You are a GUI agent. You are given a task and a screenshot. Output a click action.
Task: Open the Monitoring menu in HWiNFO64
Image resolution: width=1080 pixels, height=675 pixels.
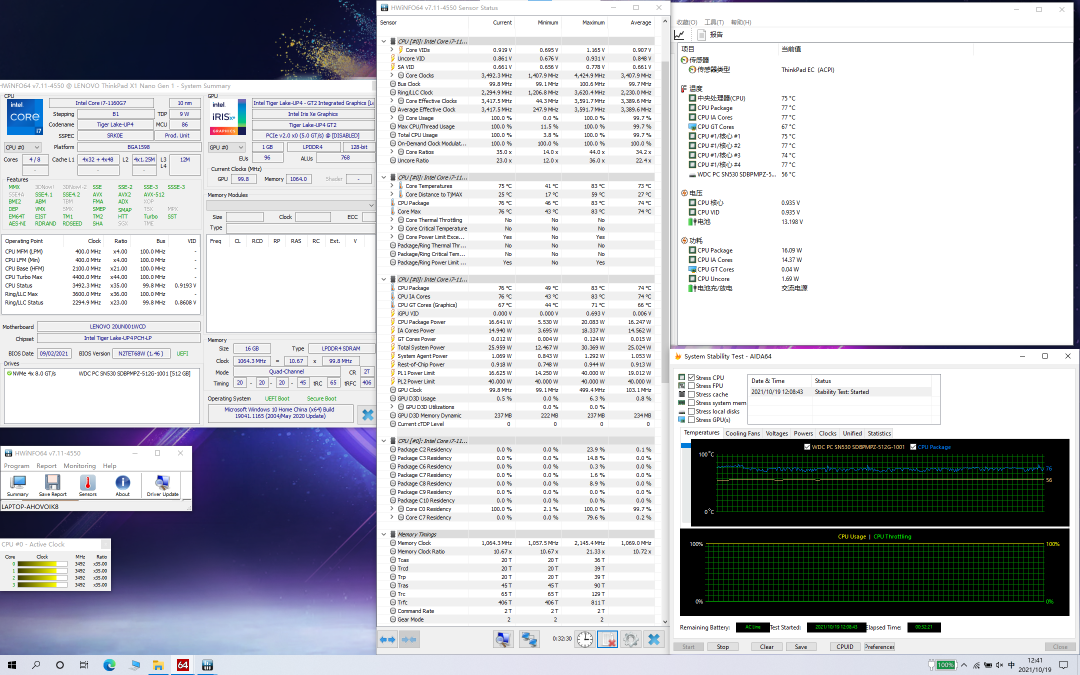point(79,466)
